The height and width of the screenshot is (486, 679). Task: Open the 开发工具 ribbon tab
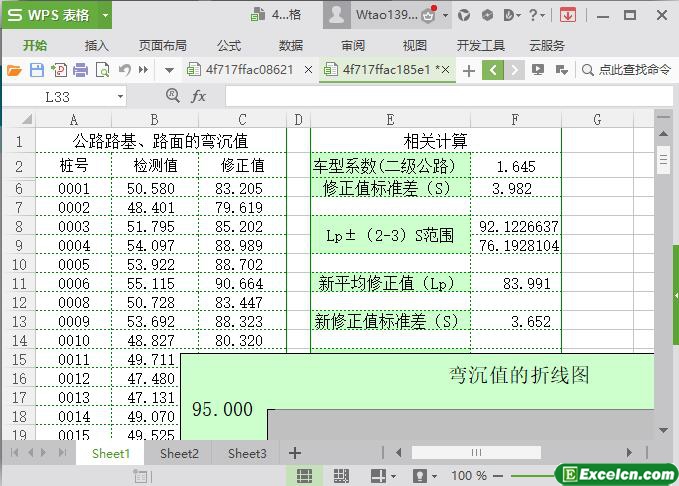click(481, 45)
